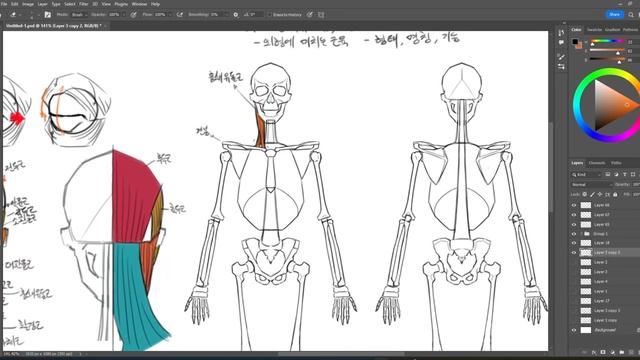Image resolution: width=640 pixels, height=360 pixels.
Task: Click the hue slider bar
Action: click(x=606, y=41)
